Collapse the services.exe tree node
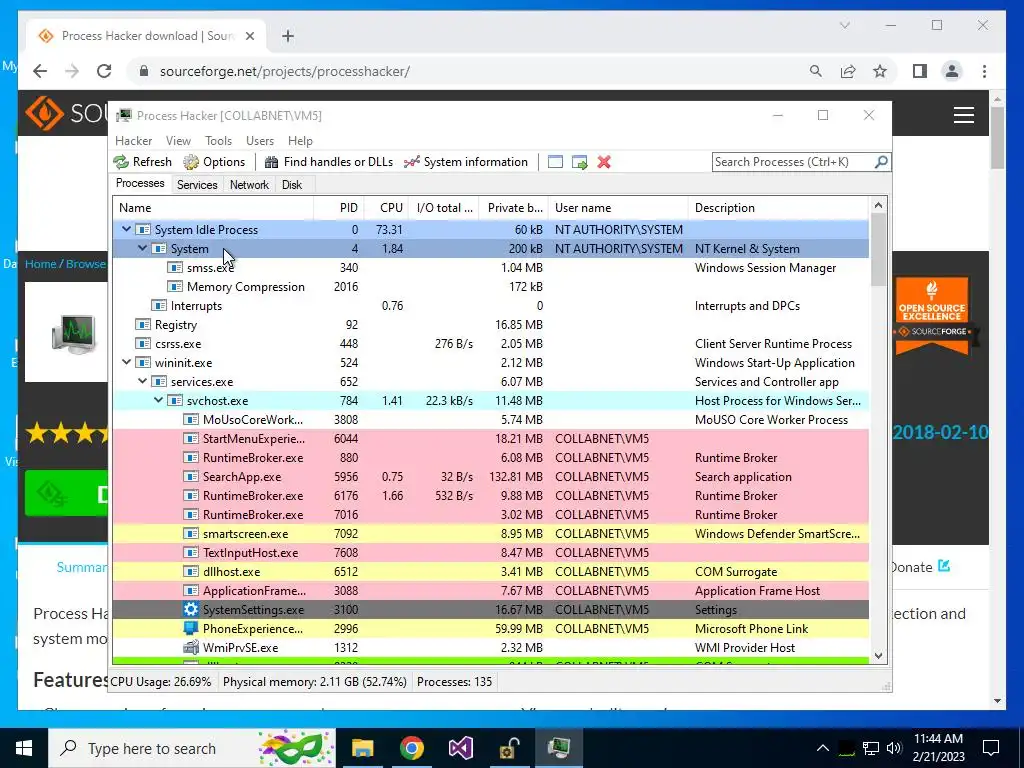 (x=142, y=381)
